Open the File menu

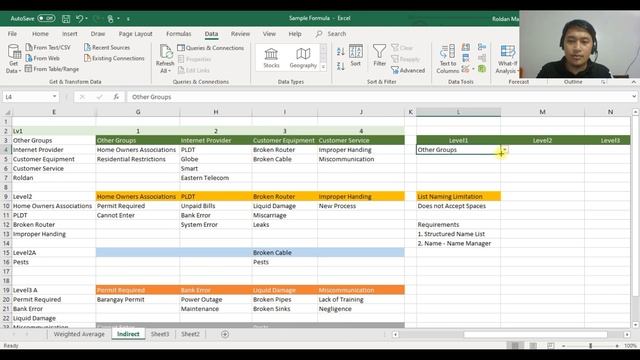(x=12, y=34)
